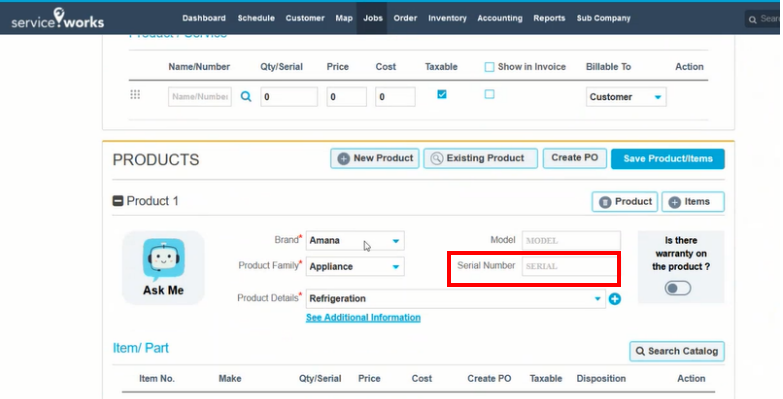Viewport: 783px width, 399px height.
Task: Click the blue search icon beside Name/Number
Action: [246, 96]
